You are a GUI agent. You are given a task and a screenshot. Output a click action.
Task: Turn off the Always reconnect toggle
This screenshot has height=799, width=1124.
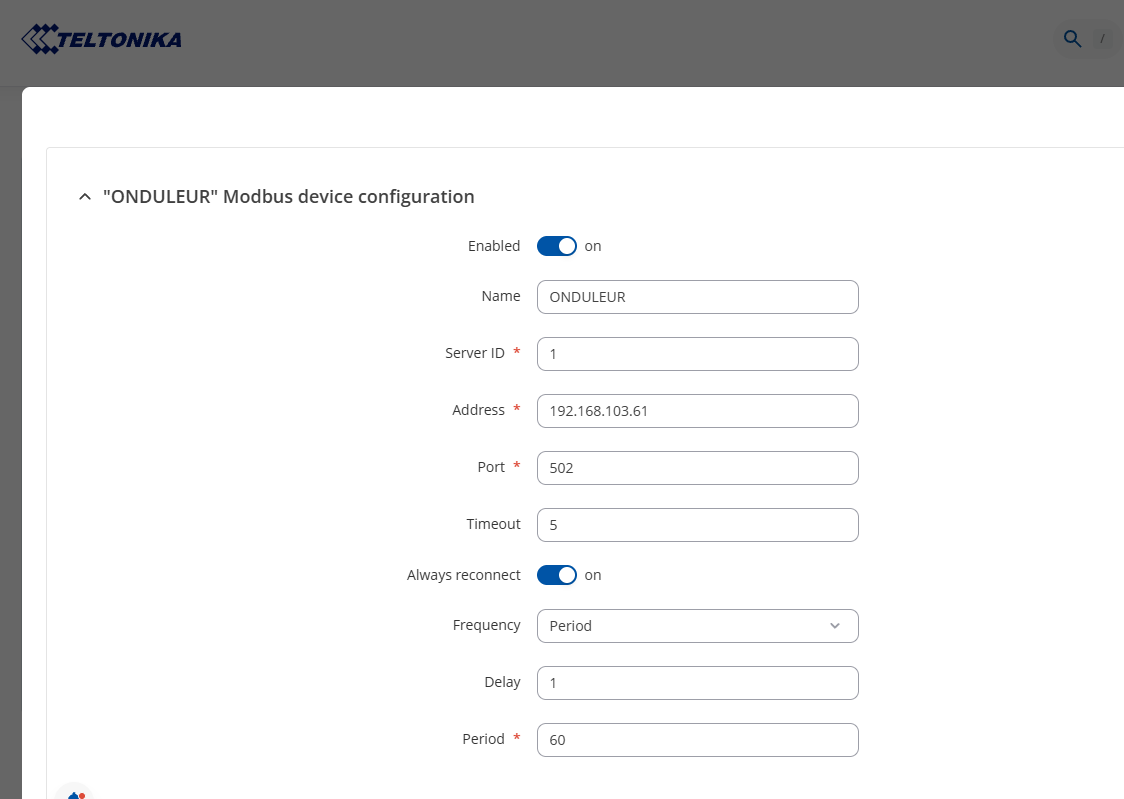tap(557, 575)
